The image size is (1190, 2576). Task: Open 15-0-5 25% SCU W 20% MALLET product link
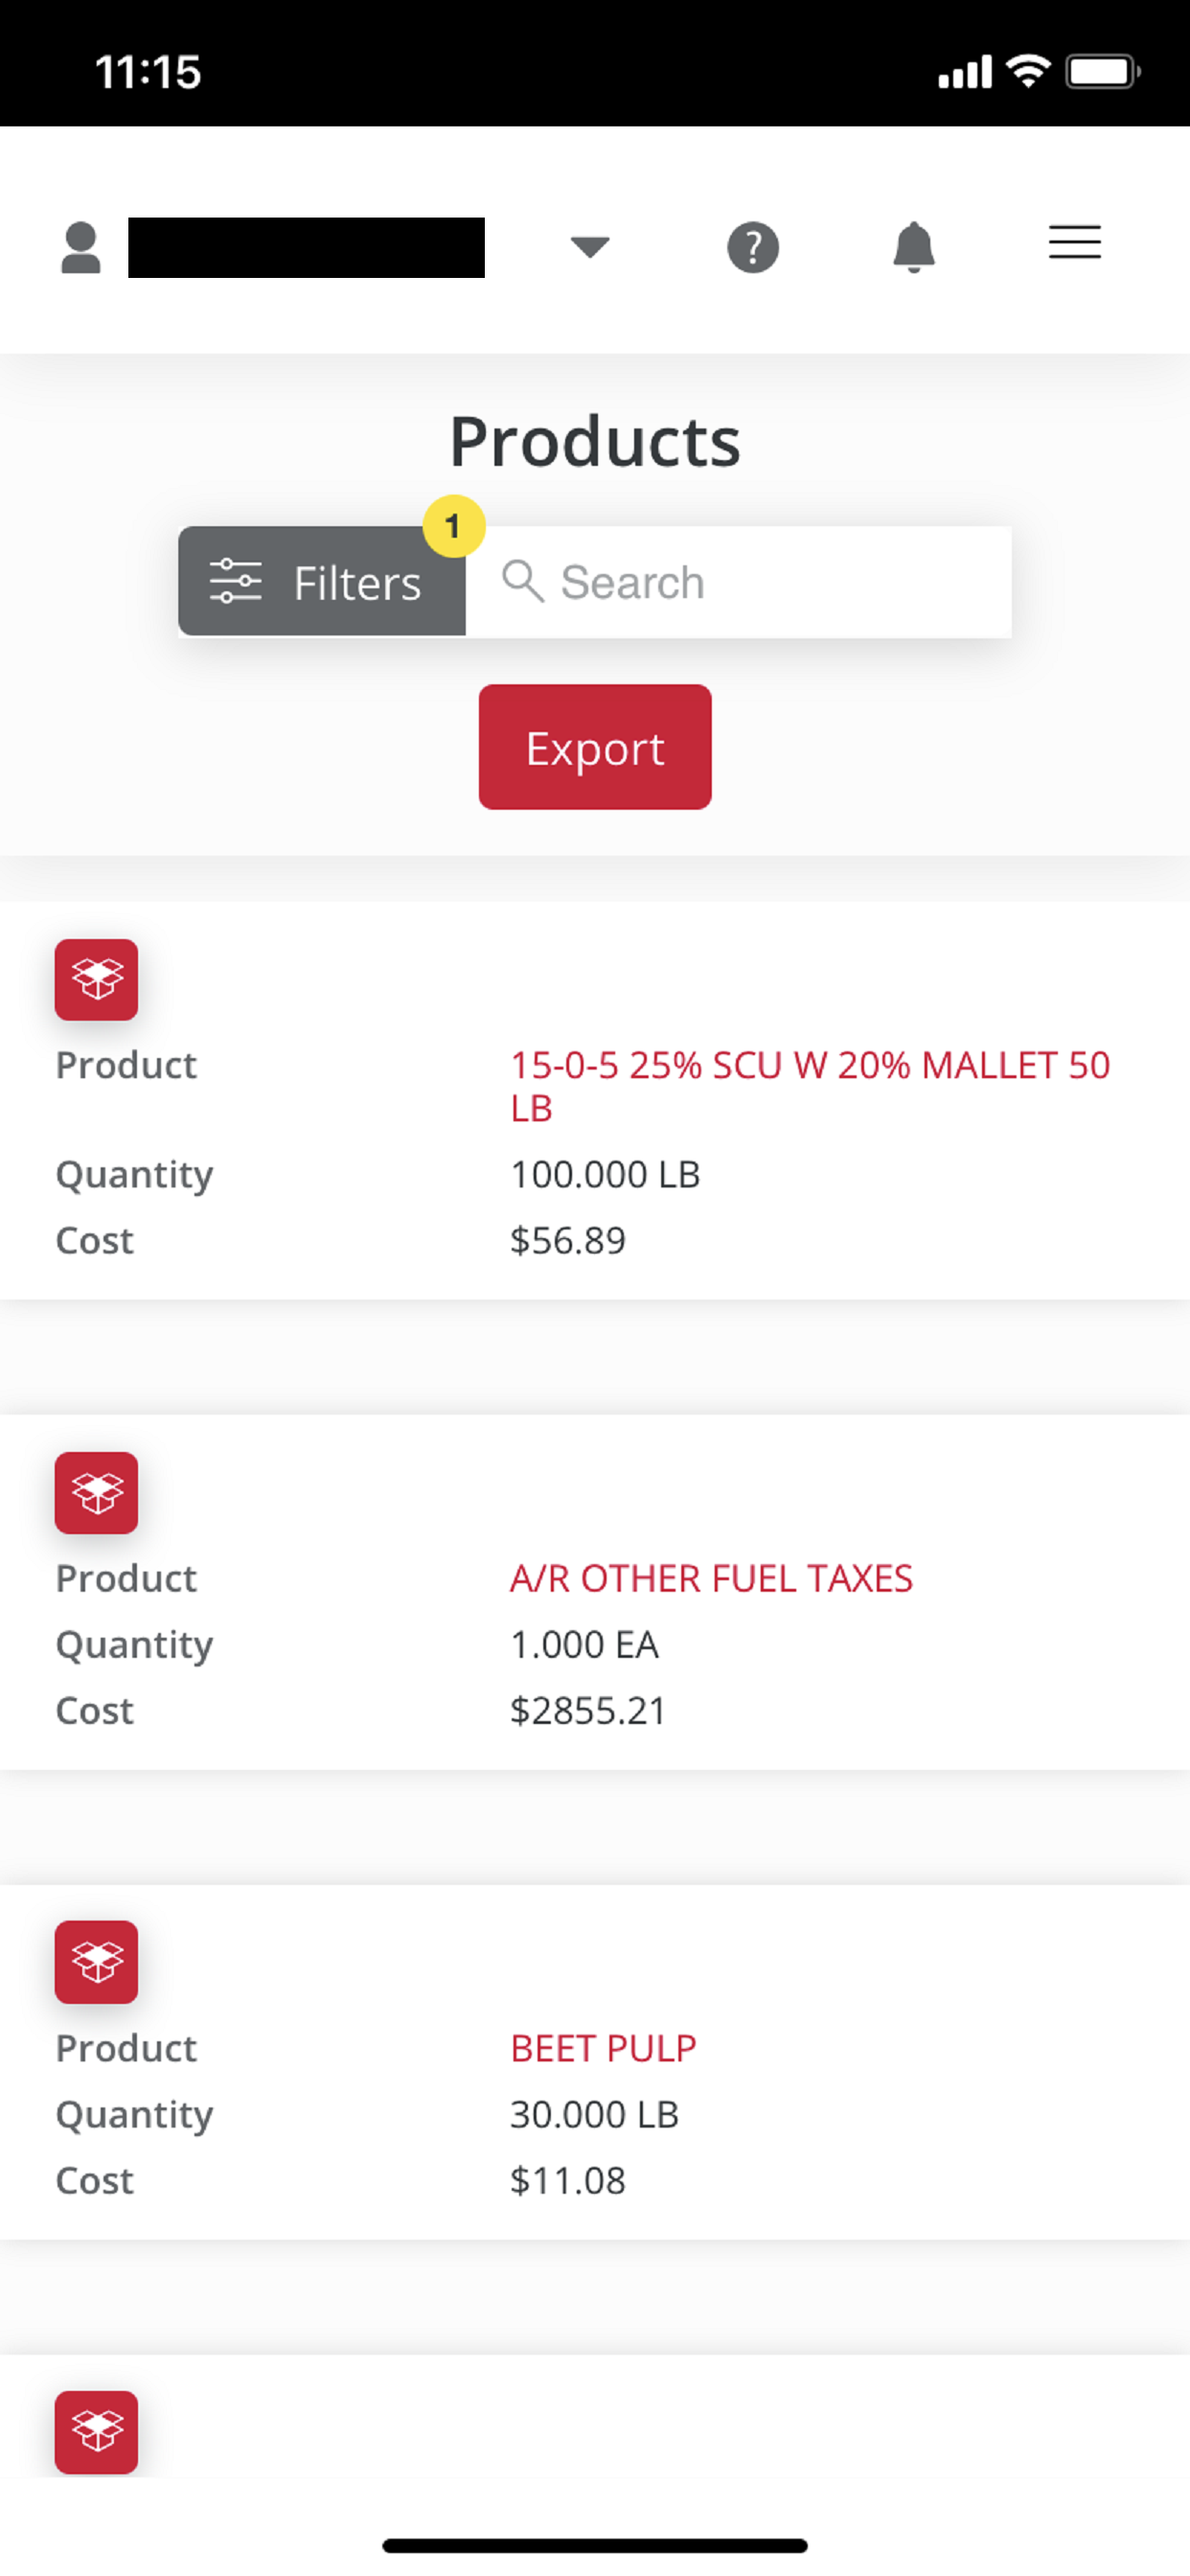tap(810, 1086)
